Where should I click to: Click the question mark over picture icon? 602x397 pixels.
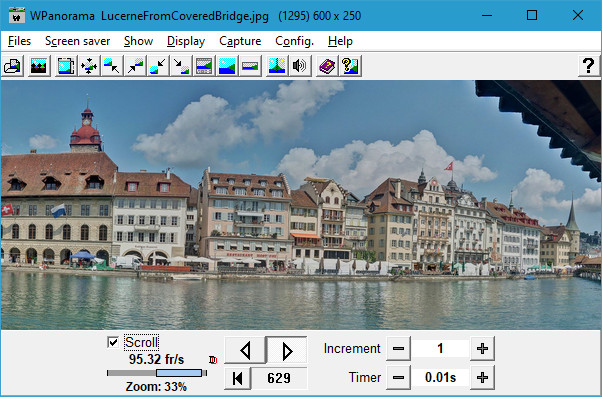pos(350,66)
